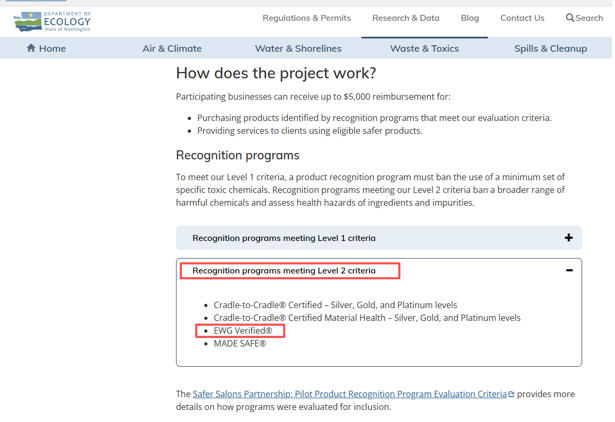This screenshot has width=615, height=422.
Task: Click the 'EWG Verified®' list item
Action: coord(243,331)
